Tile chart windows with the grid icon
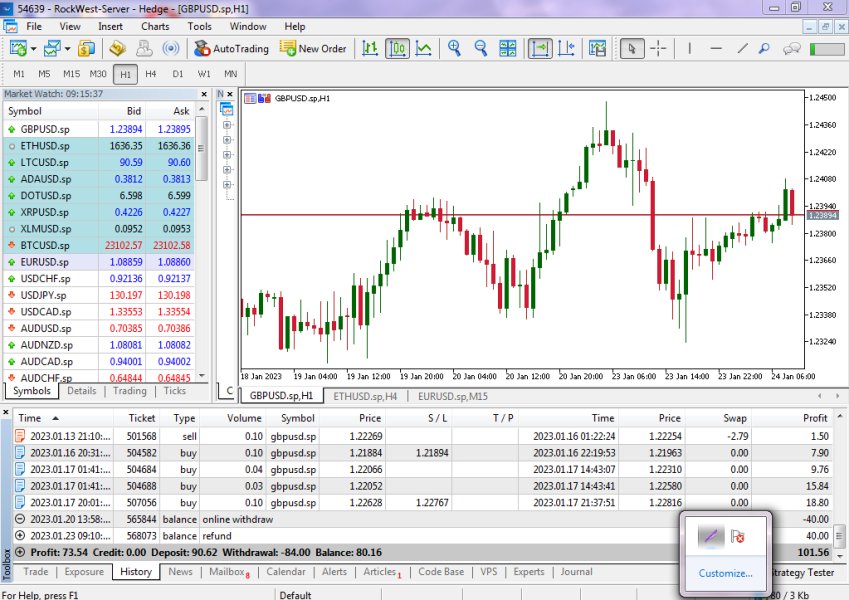This screenshot has width=849, height=600. point(507,49)
